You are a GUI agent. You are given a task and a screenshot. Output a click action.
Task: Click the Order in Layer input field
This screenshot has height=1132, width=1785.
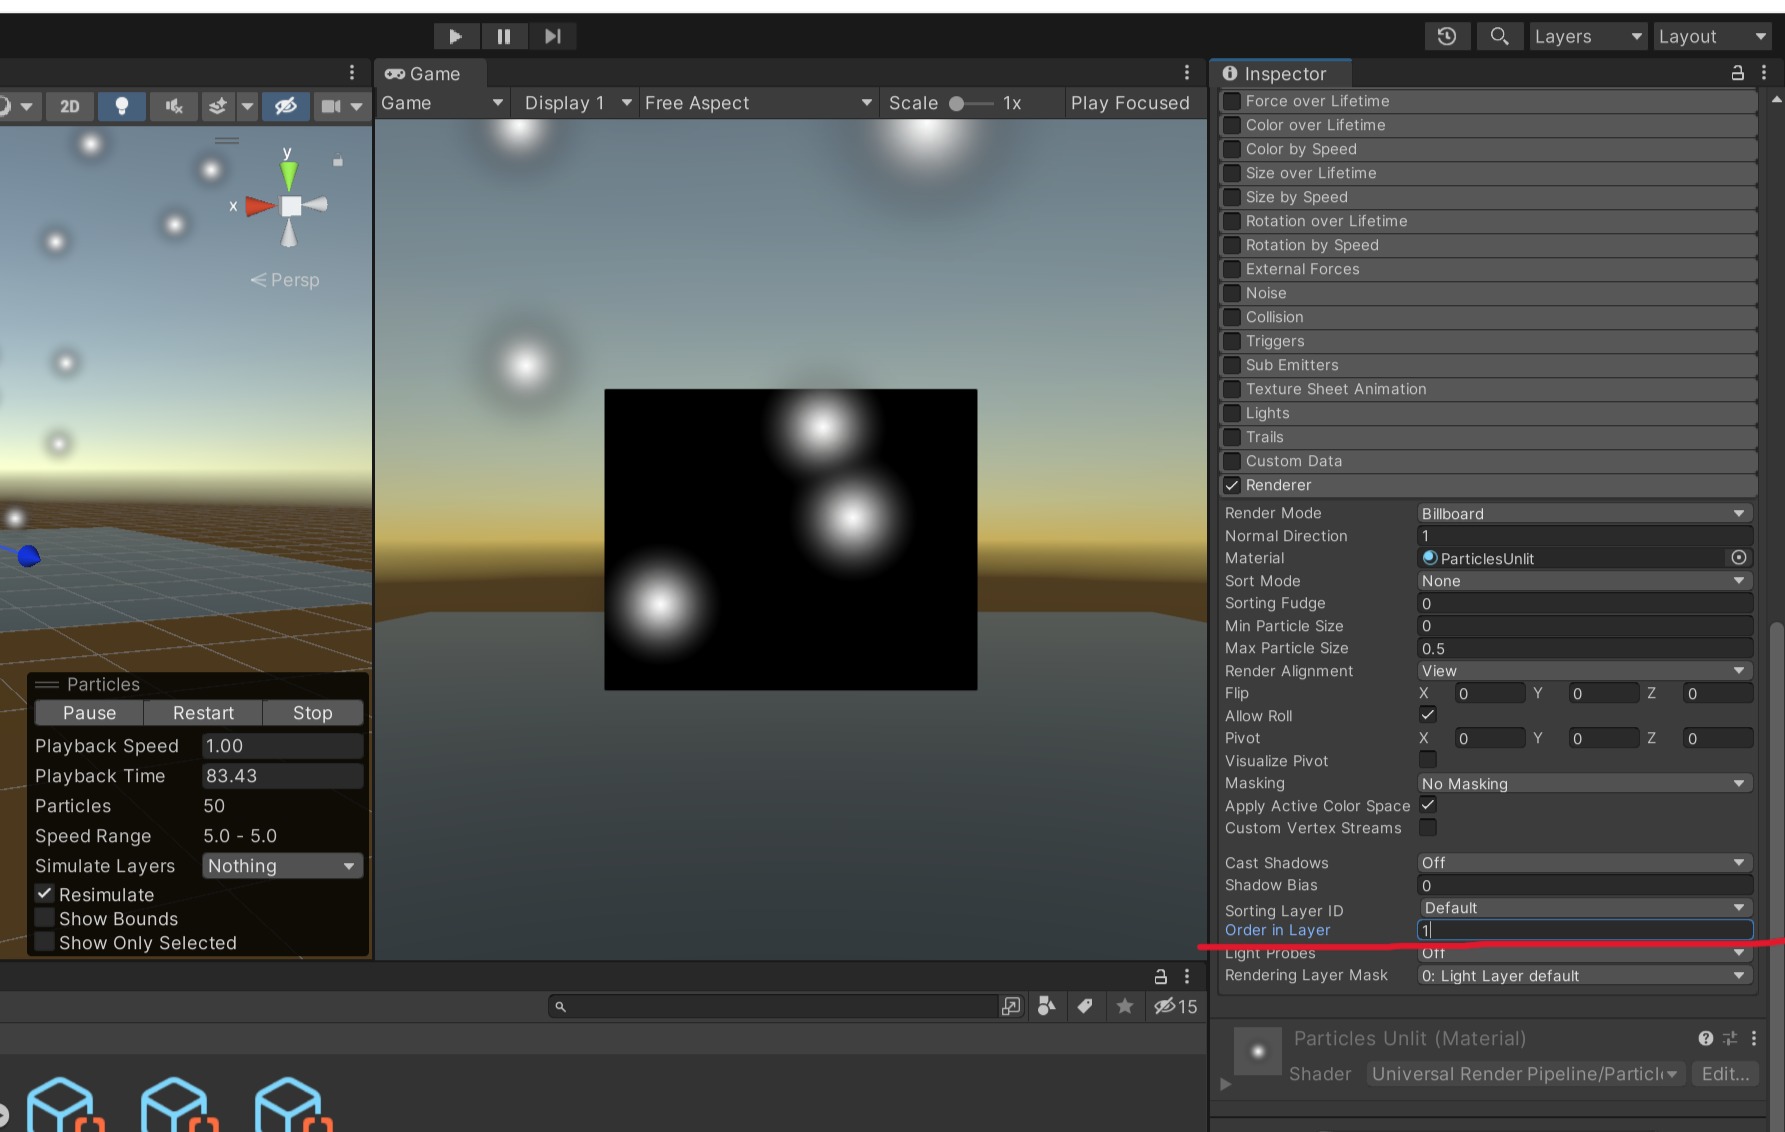coord(1583,929)
